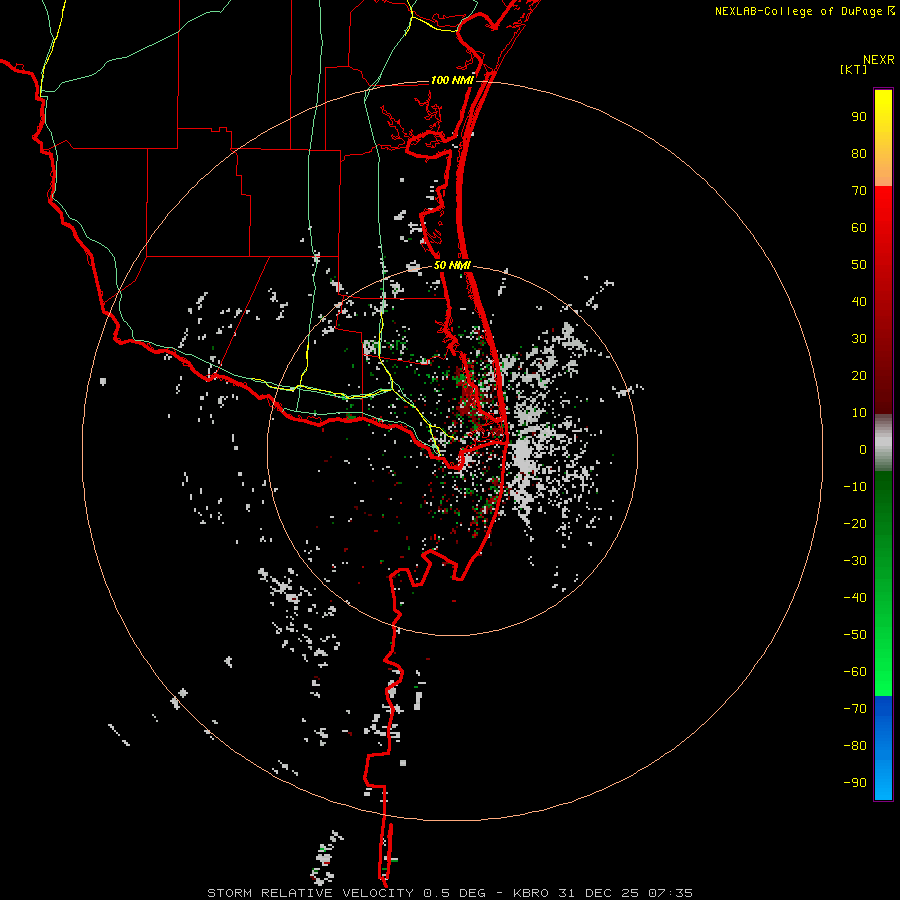Image resolution: width=900 pixels, height=900 pixels.
Task: Click the -60 value on velocity scale
Action: [x=855, y=672]
